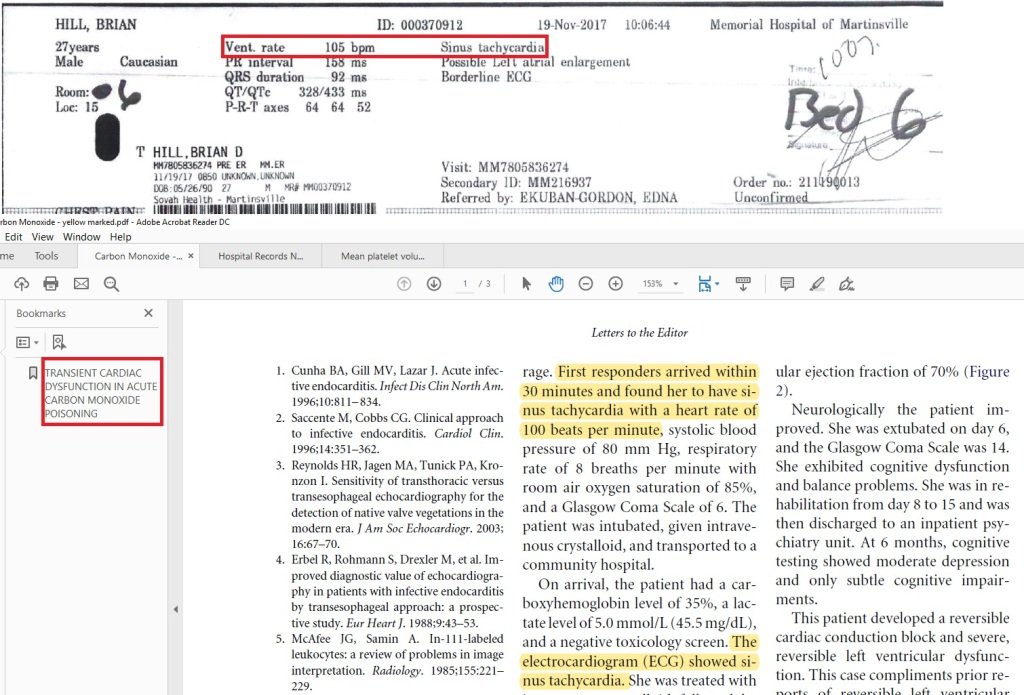Click 'QRS duration' row on ECG
This screenshot has width=1024, height=695.
pyautogui.click(x=296, y=77)
